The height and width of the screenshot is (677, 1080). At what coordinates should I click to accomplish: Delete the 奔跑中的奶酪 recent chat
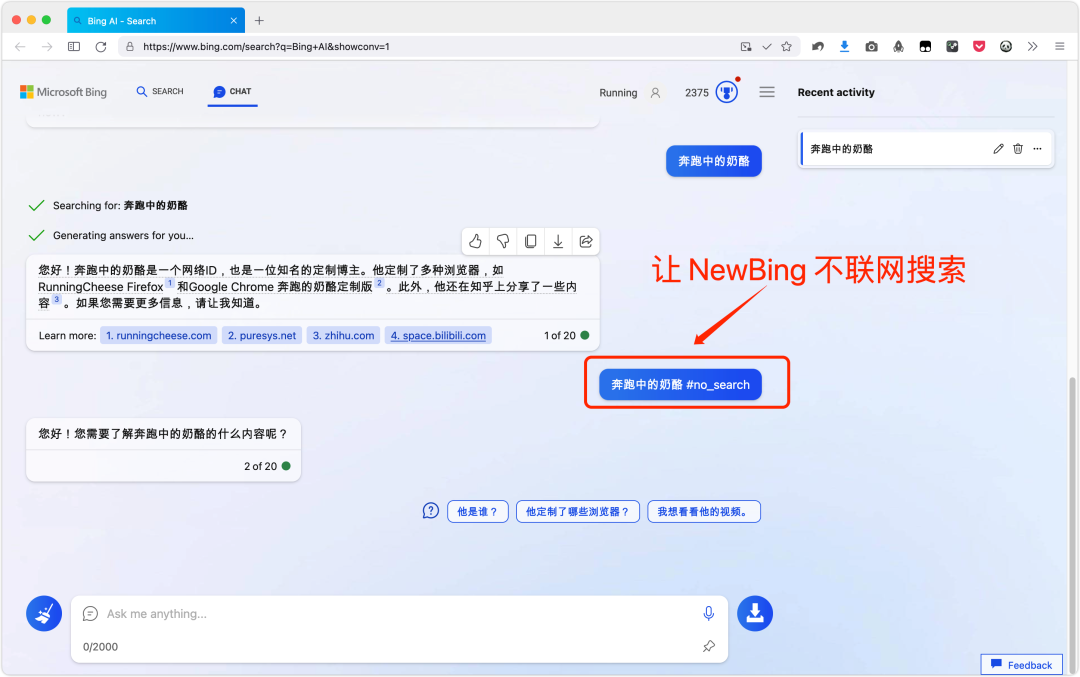click(x=1018, y=149)
